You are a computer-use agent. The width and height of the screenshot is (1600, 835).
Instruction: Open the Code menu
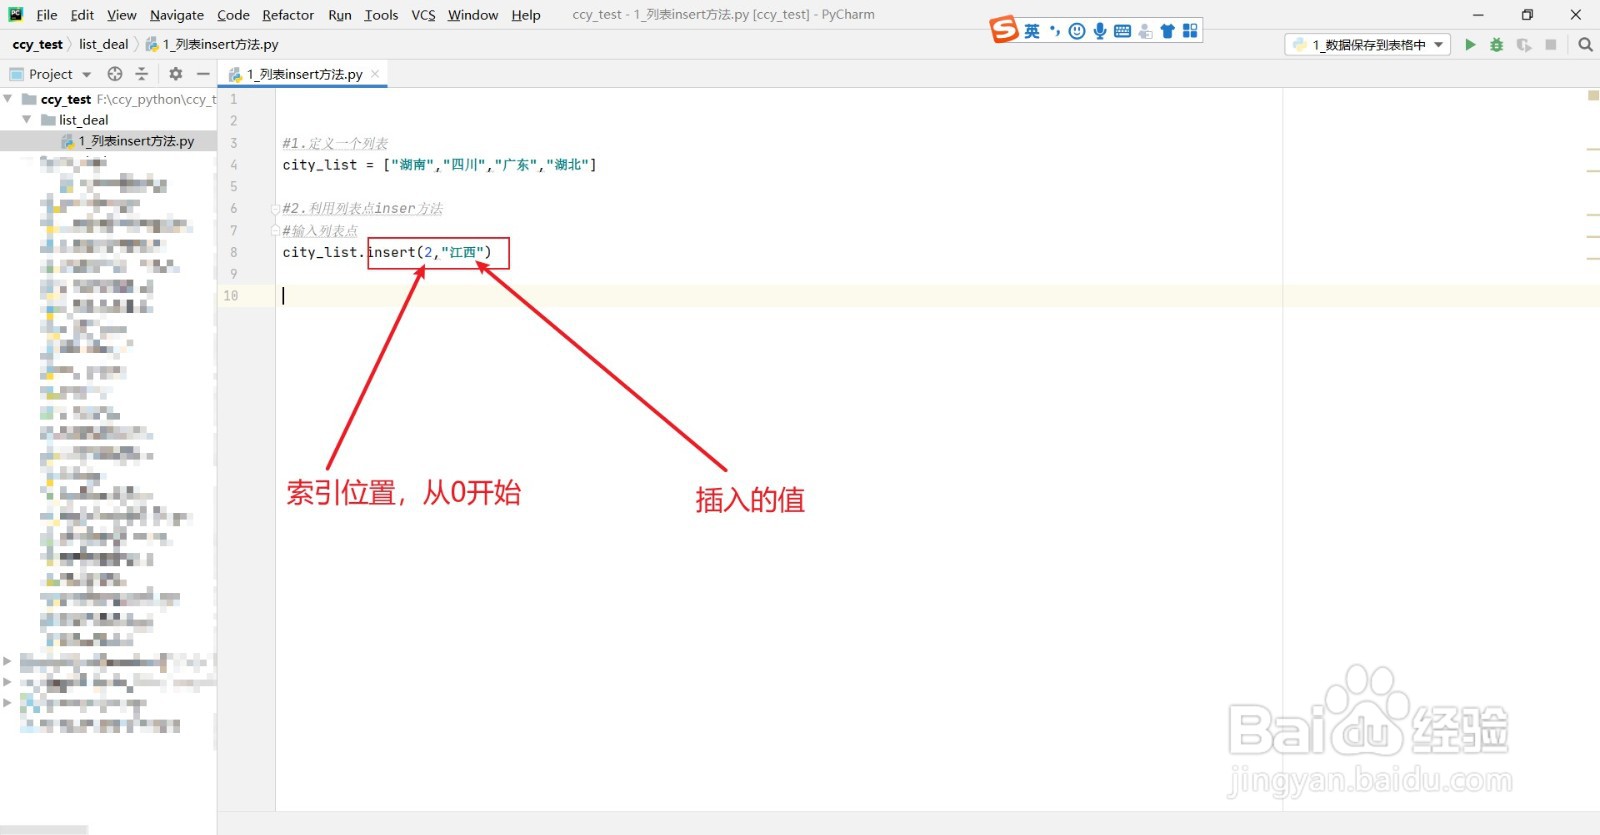click(233, 15)
